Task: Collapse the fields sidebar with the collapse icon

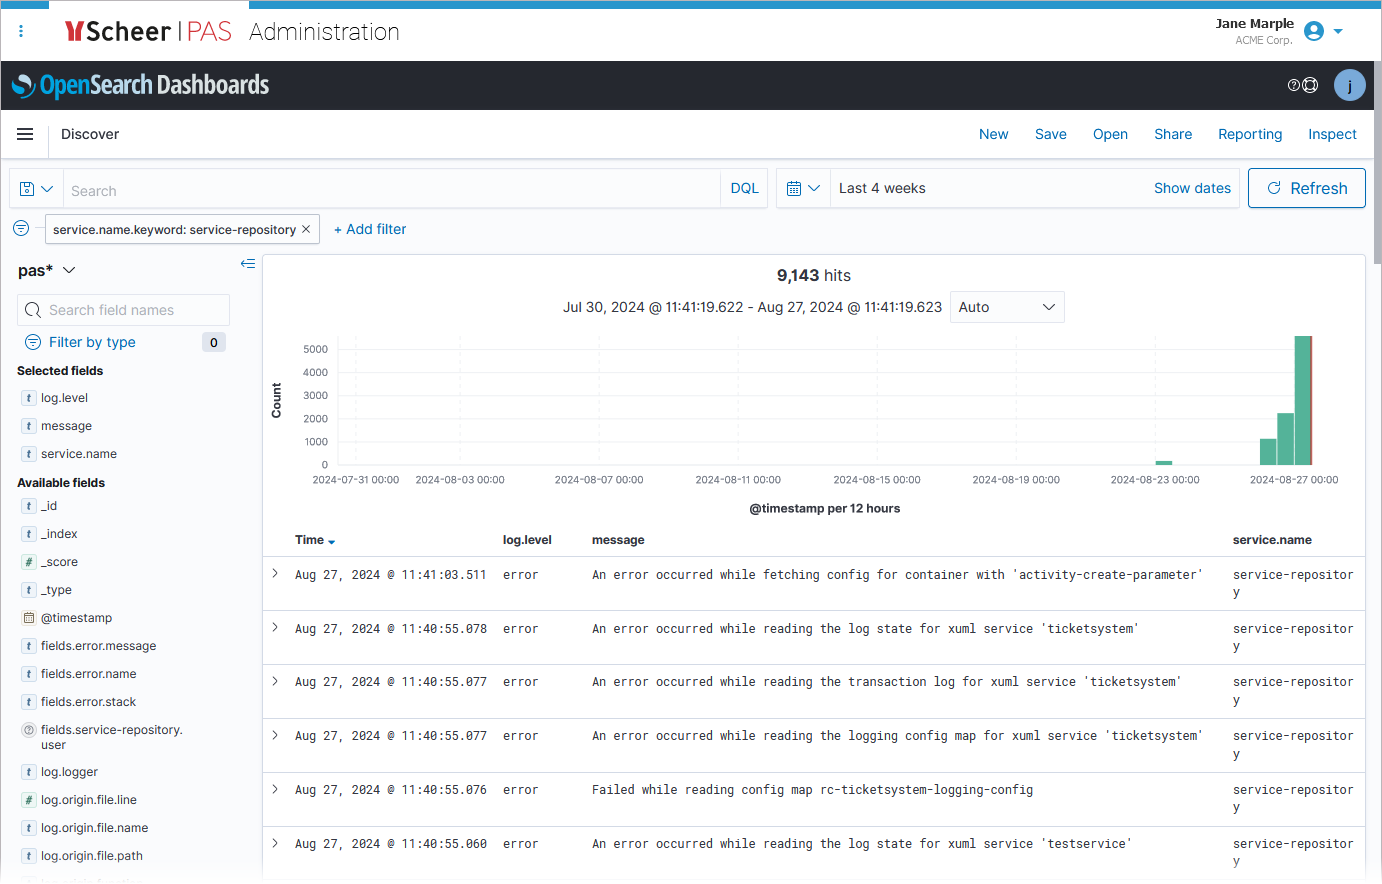Action: click(248, 263)
